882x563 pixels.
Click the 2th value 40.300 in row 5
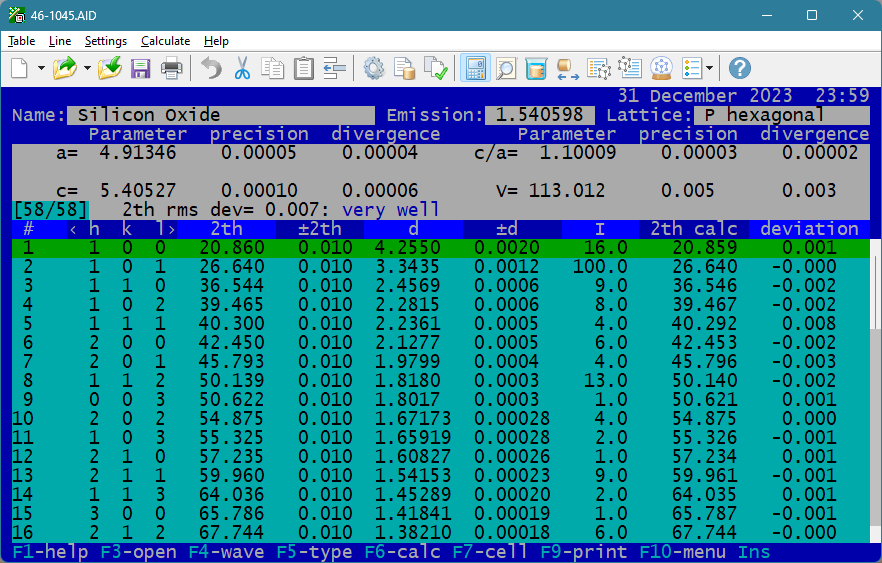pos(231,323)
